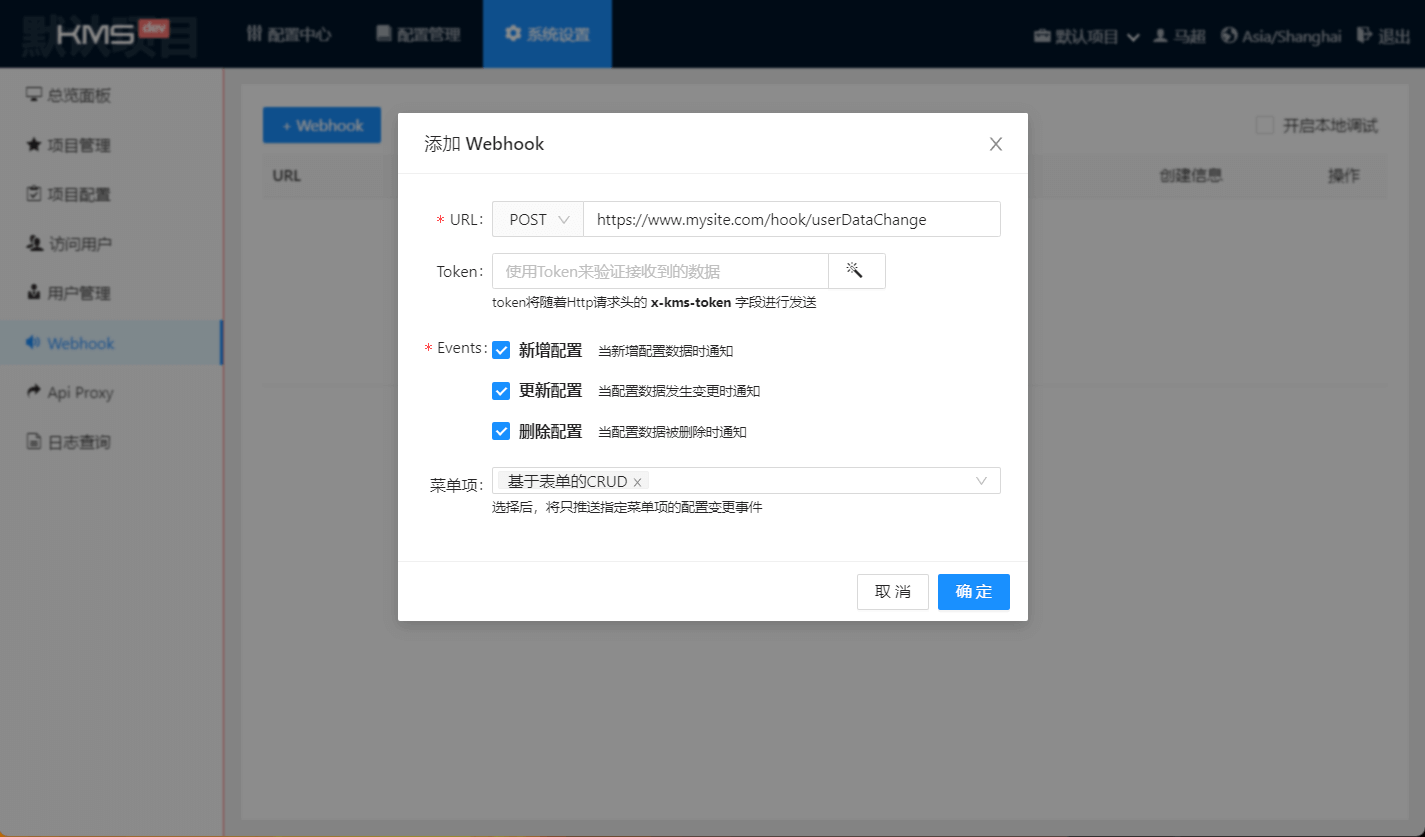Click the 取消 cancel button
Image resolution: width=1425 pixels, height=837 pixels.
(x=892, y=592)
